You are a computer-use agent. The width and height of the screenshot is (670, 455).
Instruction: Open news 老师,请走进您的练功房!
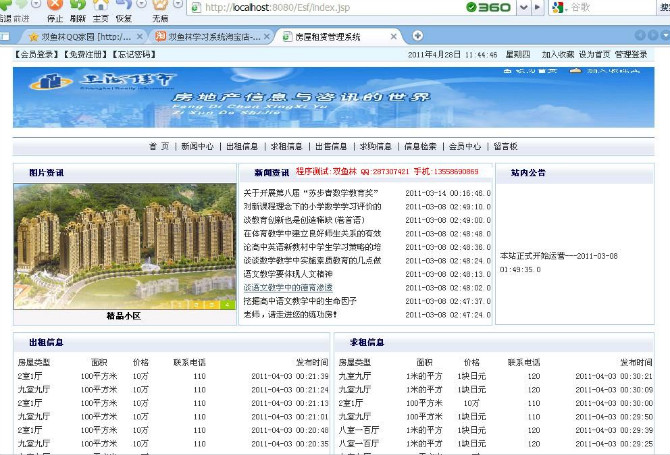(x=290, y=315)
